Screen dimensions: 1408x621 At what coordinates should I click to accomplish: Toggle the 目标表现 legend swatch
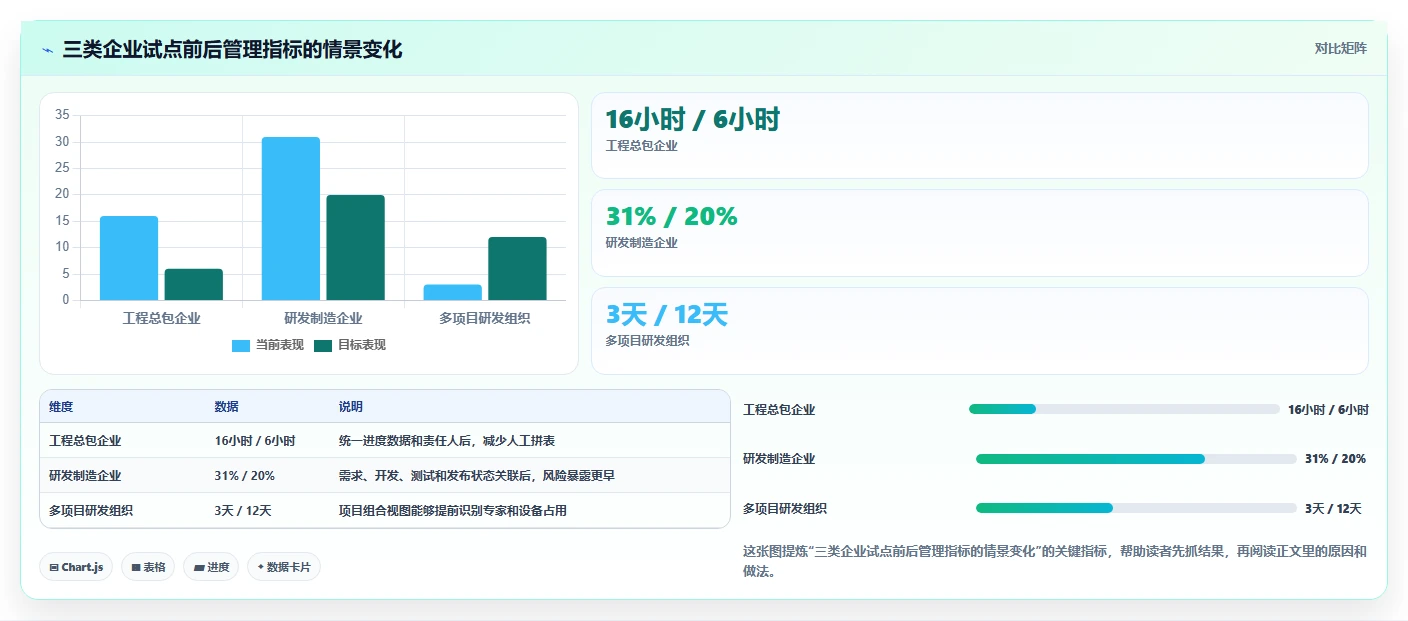[x=323, y=345]
